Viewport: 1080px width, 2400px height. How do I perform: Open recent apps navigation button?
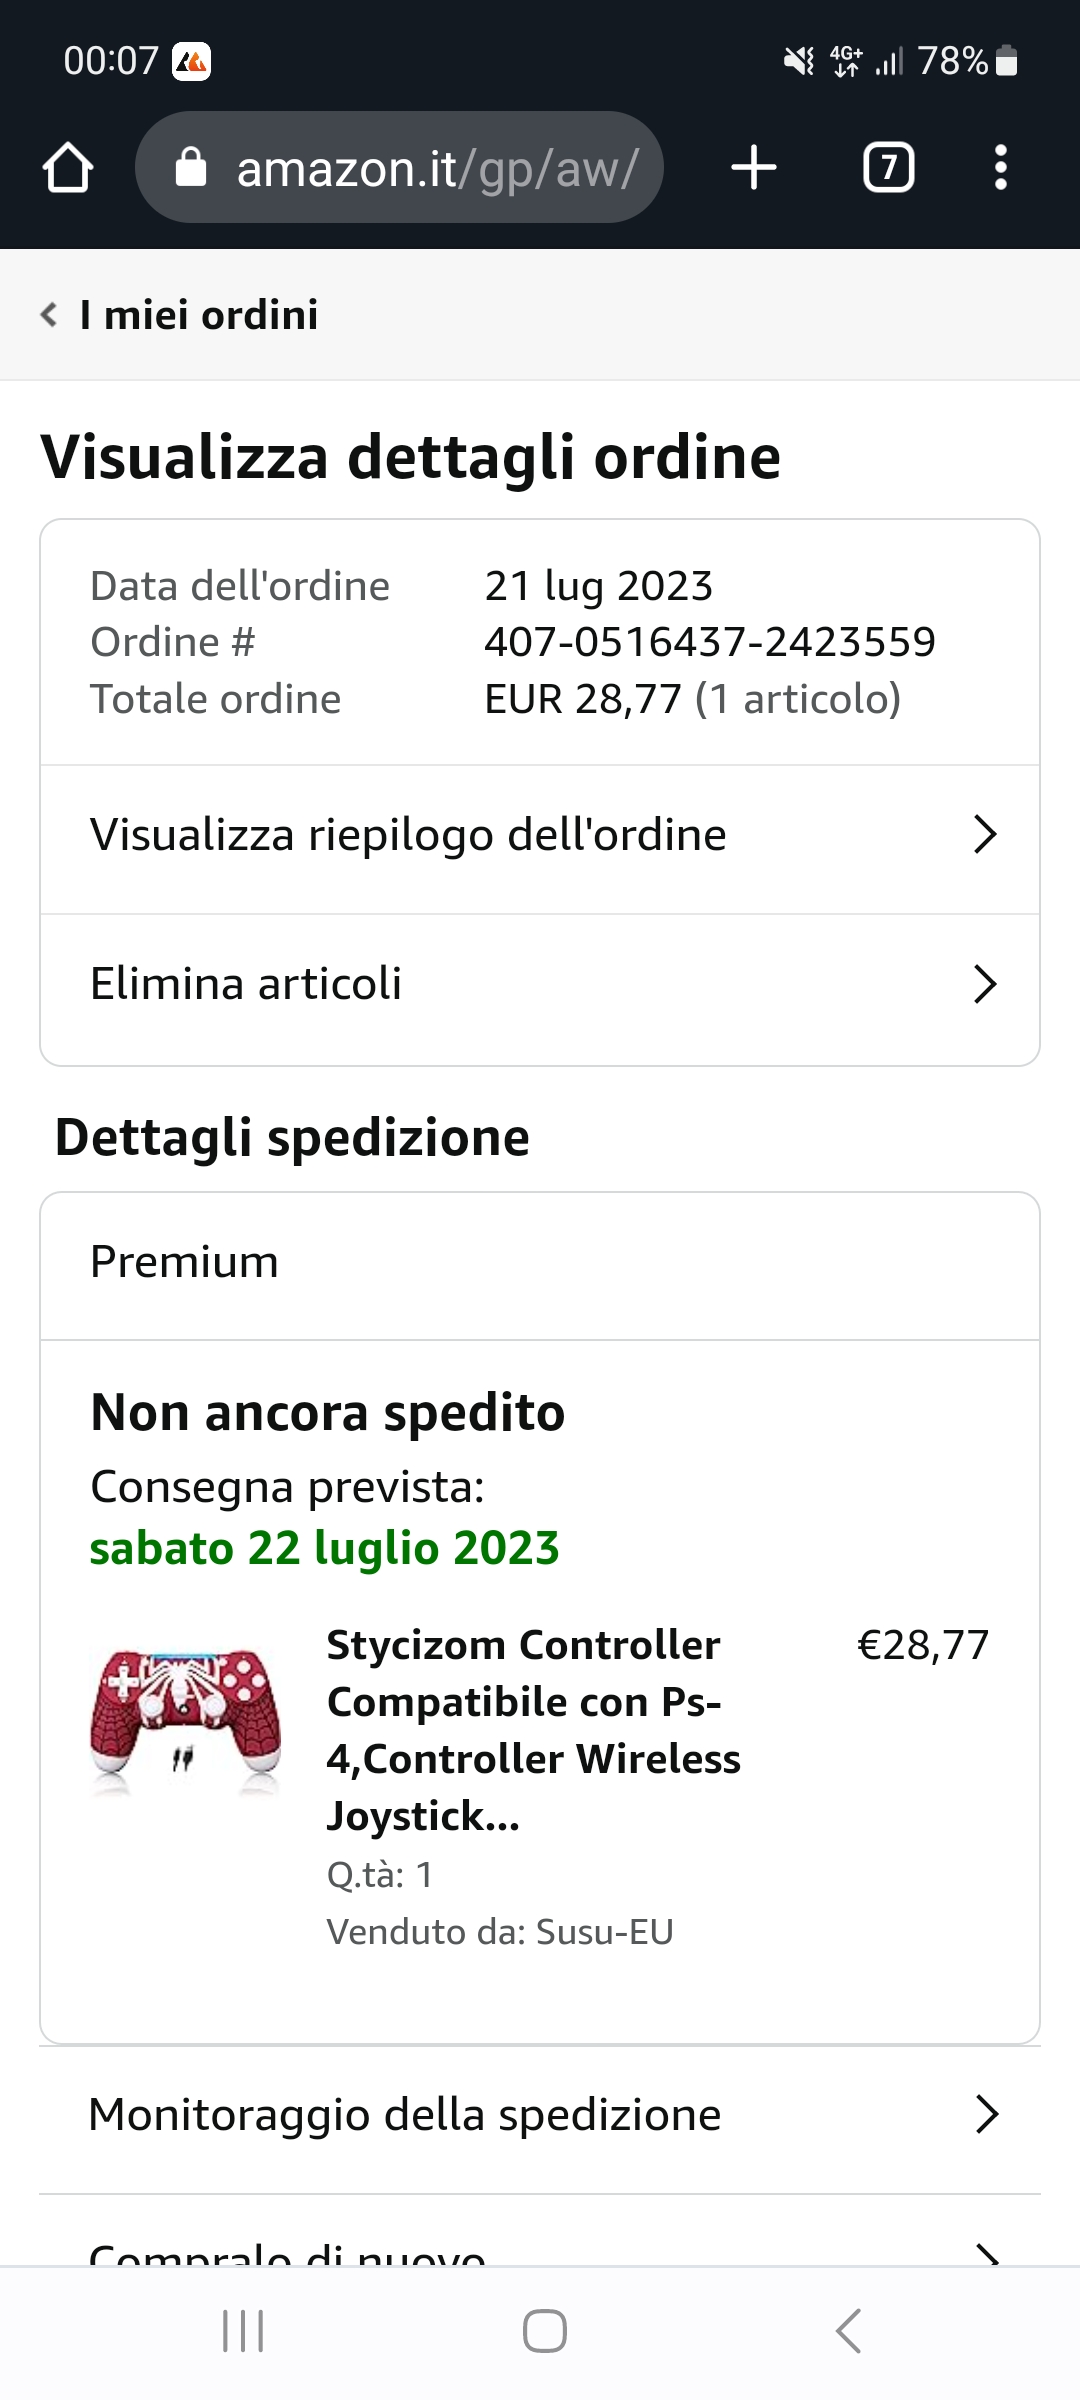(243, 2331)
